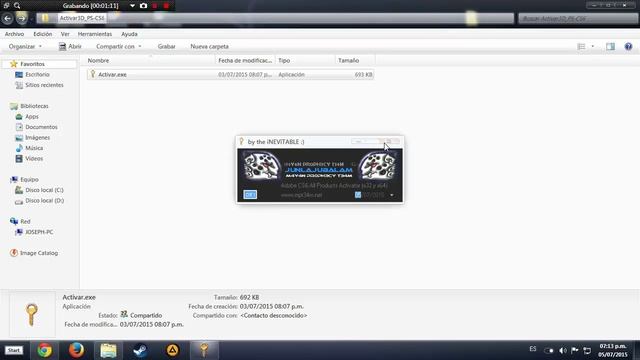Screen dimensions: 640x360
Task: Open the view options dropdown arrow
Action: [593, 47]
